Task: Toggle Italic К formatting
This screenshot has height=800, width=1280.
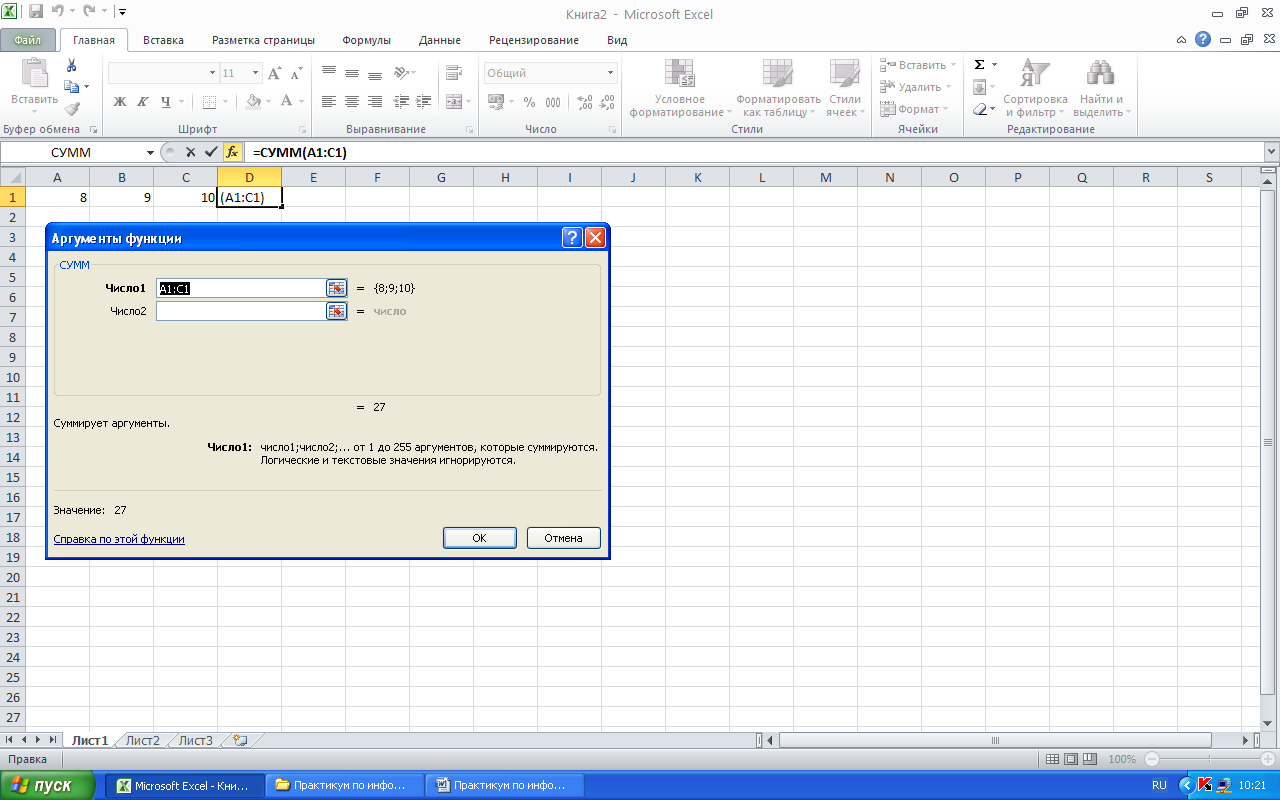Action: [x=143, y=101]
